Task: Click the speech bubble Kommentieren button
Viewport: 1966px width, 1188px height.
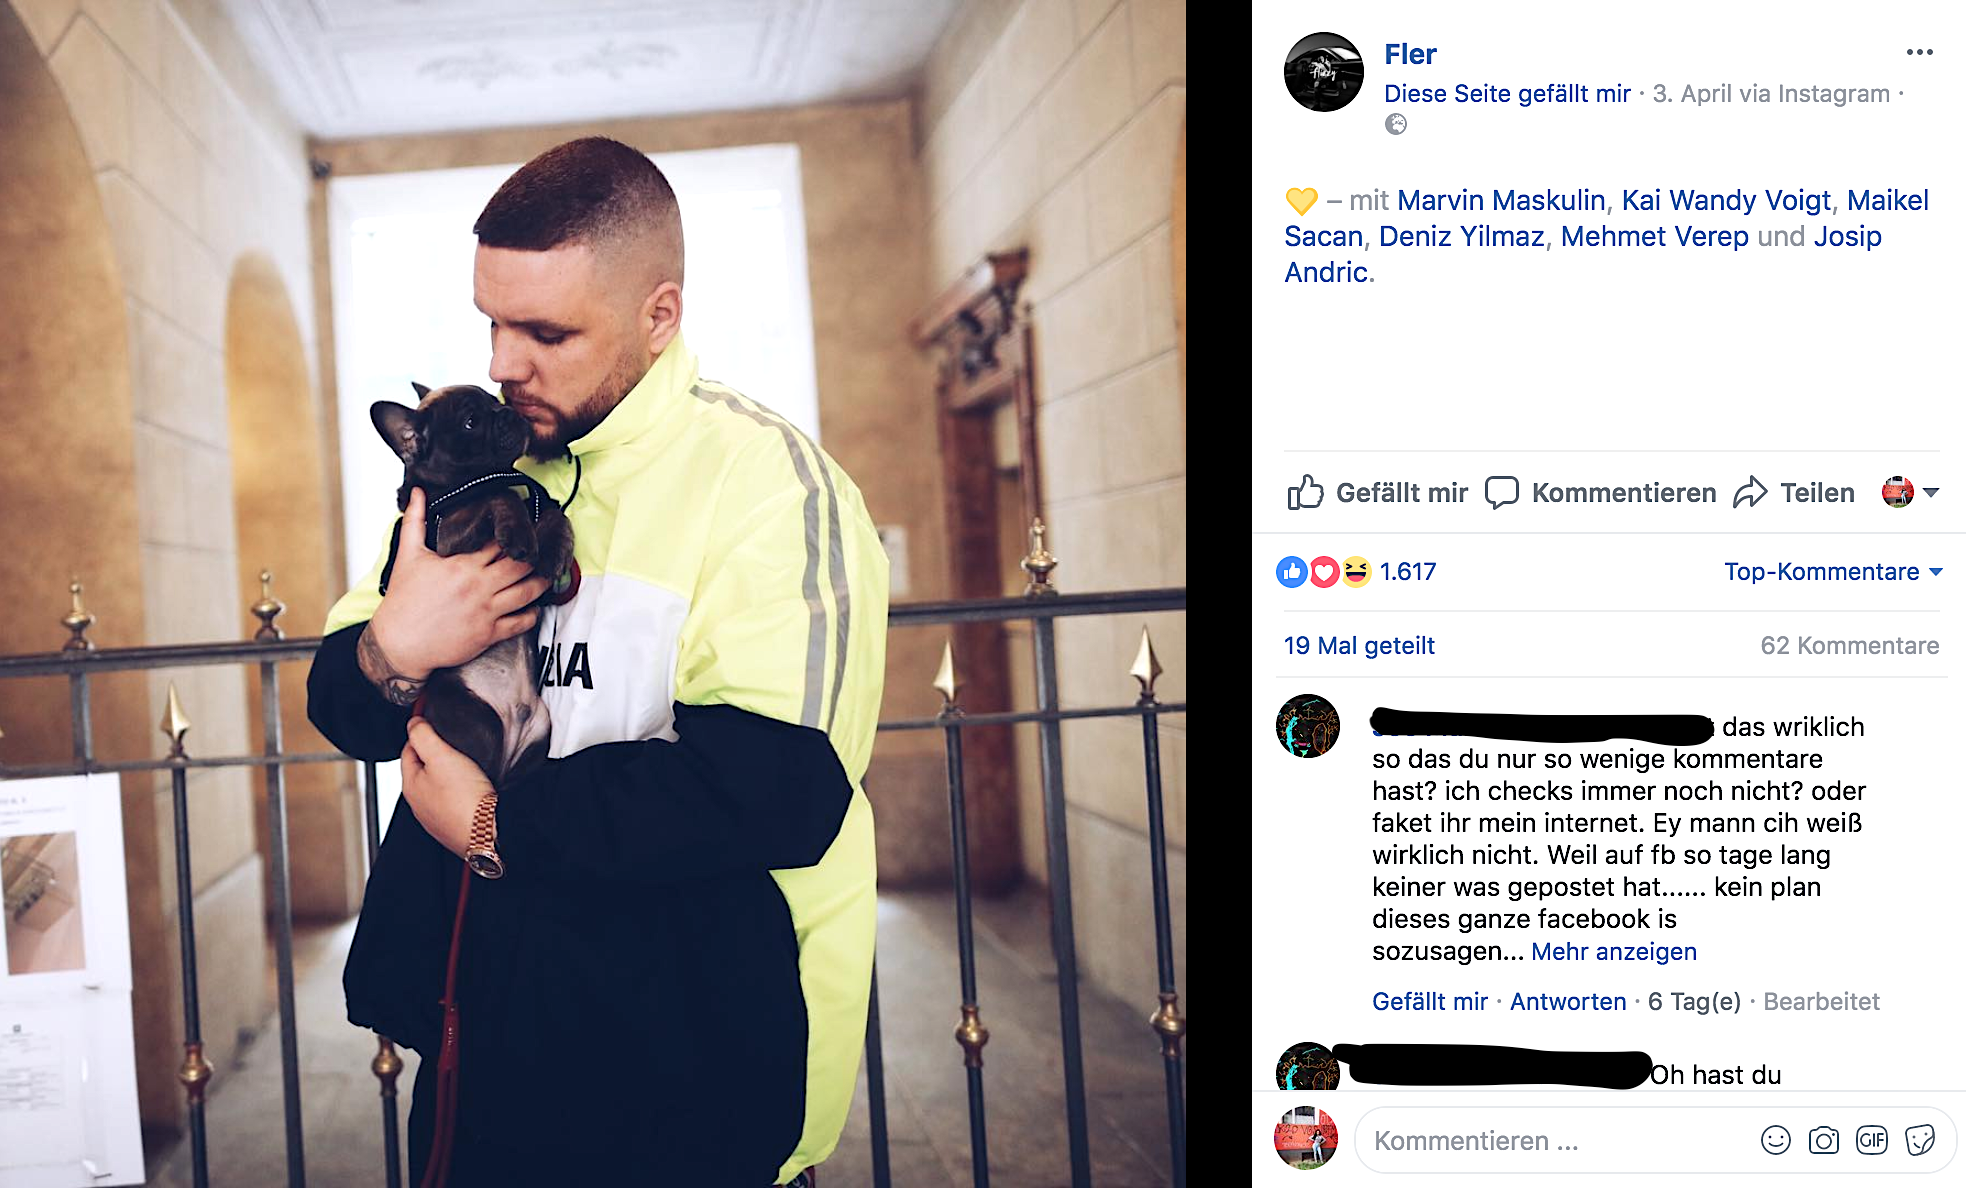Action: point(1600,492)
